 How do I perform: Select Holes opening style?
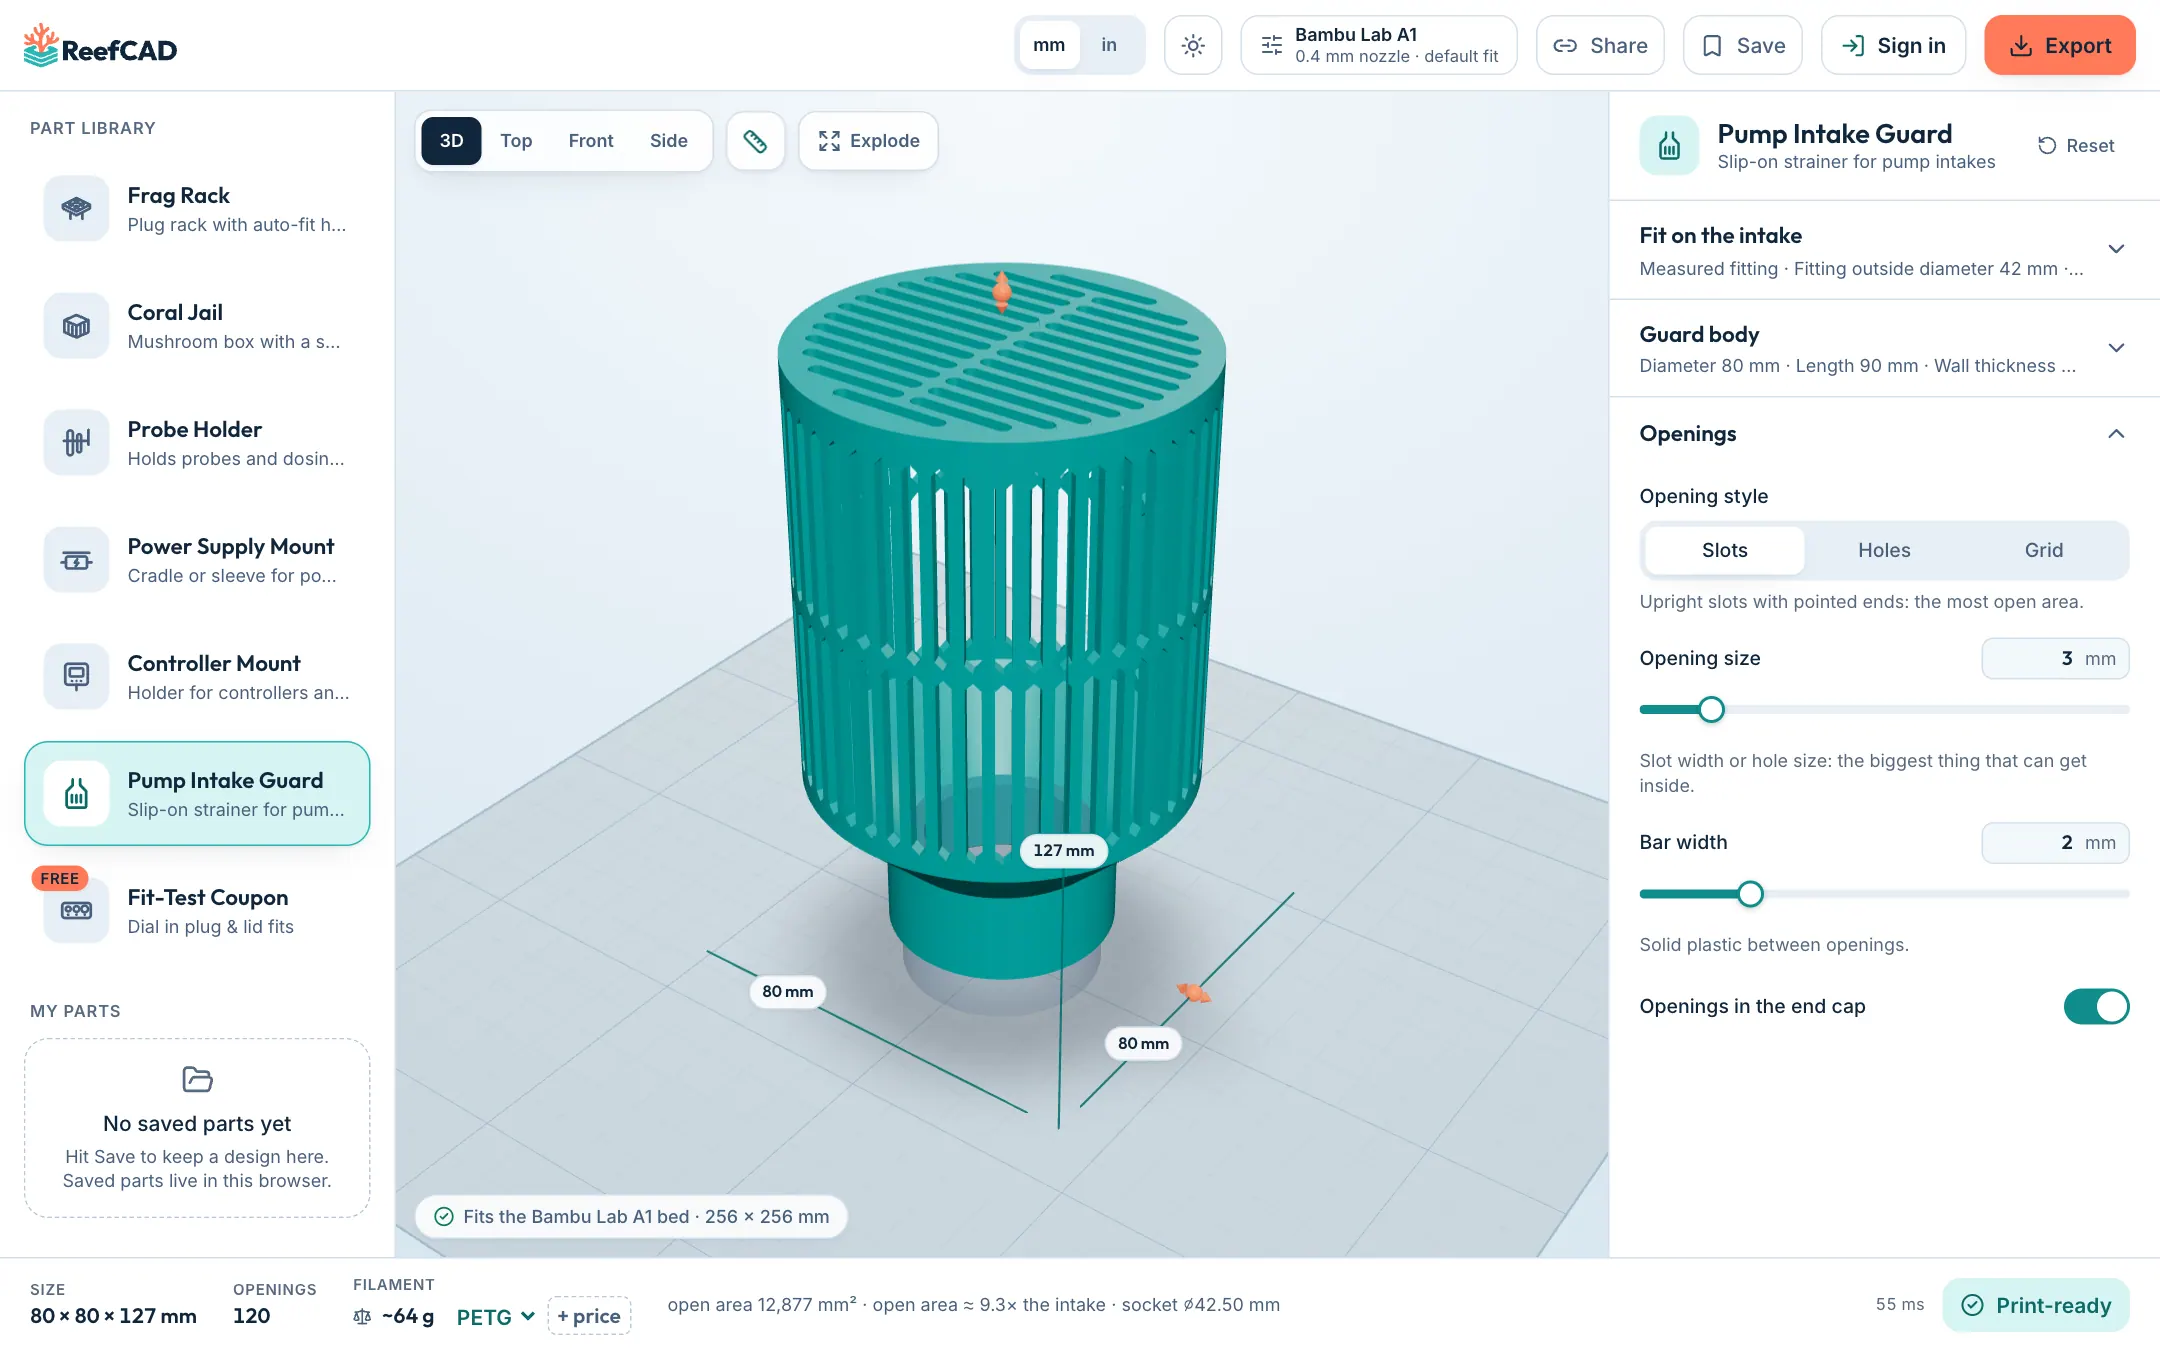pyautogui.click(x=1884, y=550)
